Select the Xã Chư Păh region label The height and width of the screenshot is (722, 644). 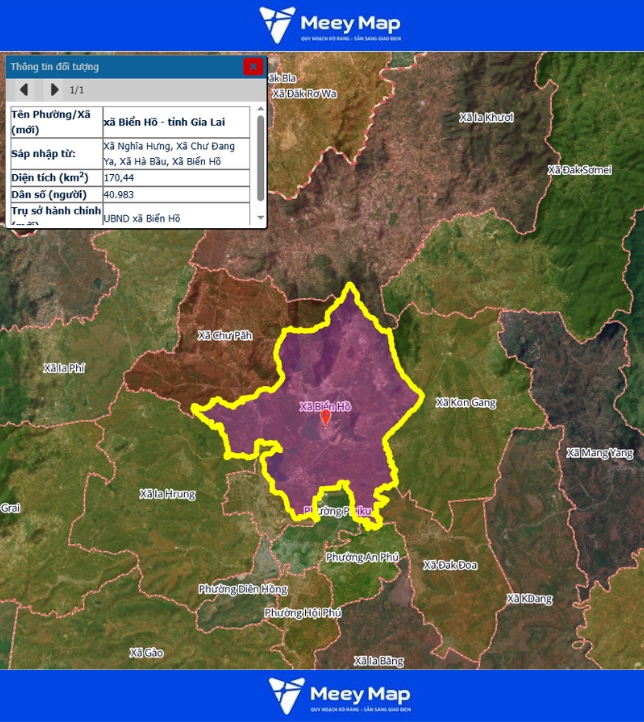225,335
